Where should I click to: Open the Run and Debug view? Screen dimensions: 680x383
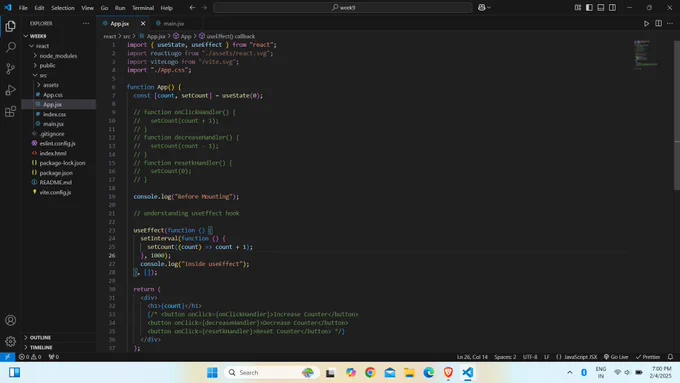tap(10, 90)
